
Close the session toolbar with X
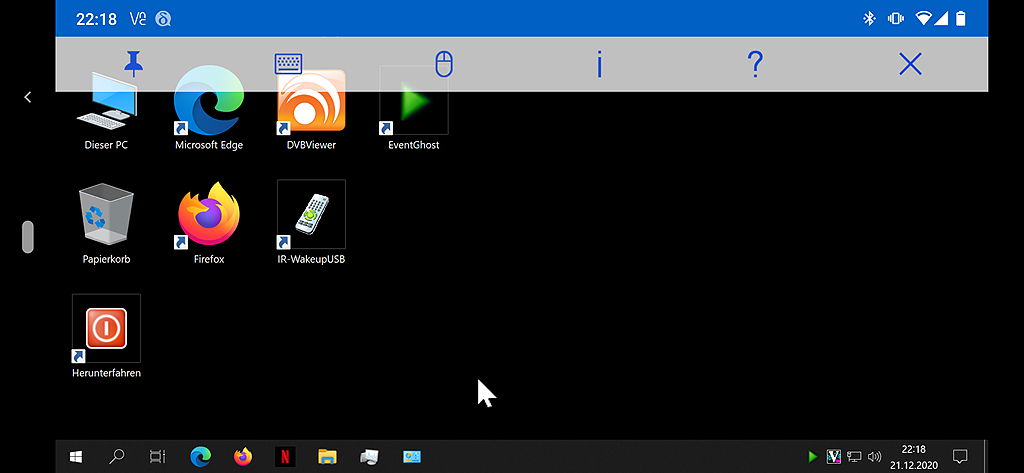(x=910, y=65)
